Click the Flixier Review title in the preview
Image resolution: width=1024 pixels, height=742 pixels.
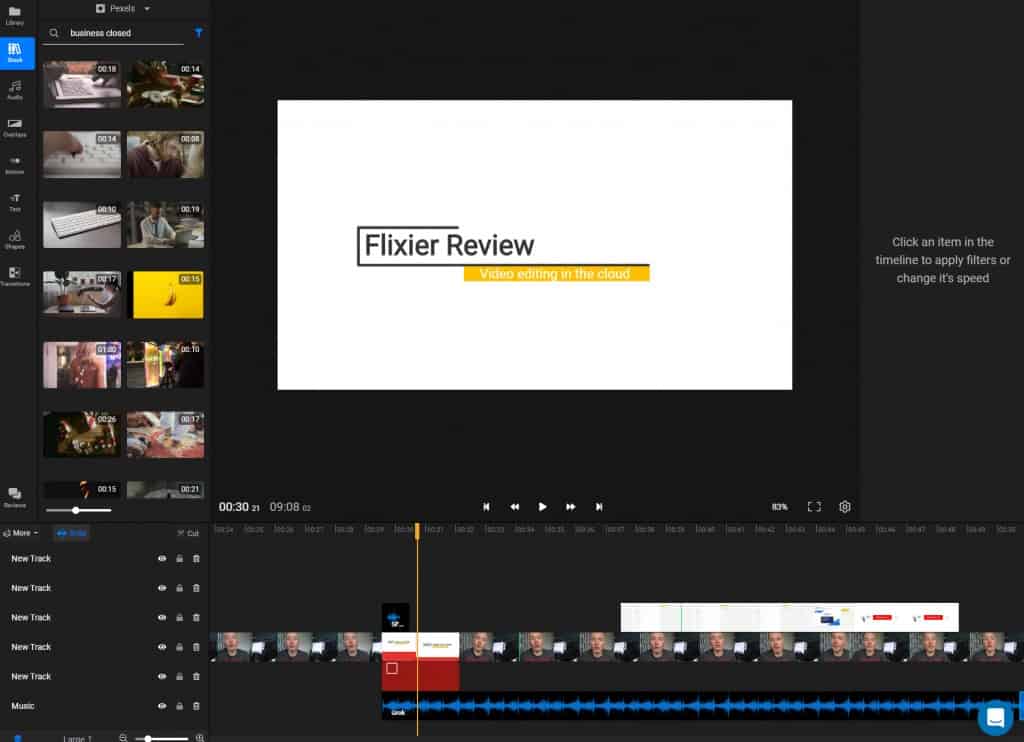[449, 246]
